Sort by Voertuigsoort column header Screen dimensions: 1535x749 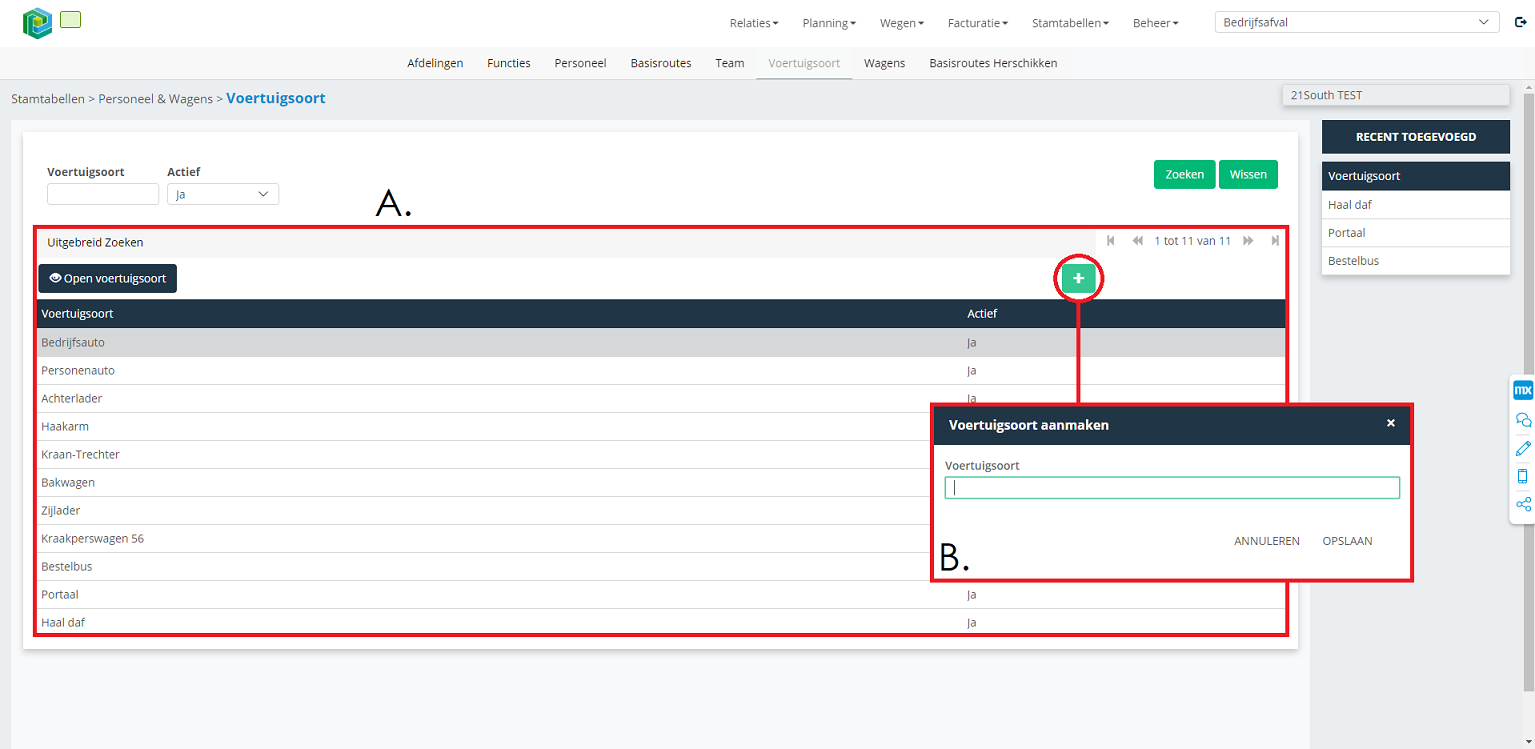pos(77,313)
